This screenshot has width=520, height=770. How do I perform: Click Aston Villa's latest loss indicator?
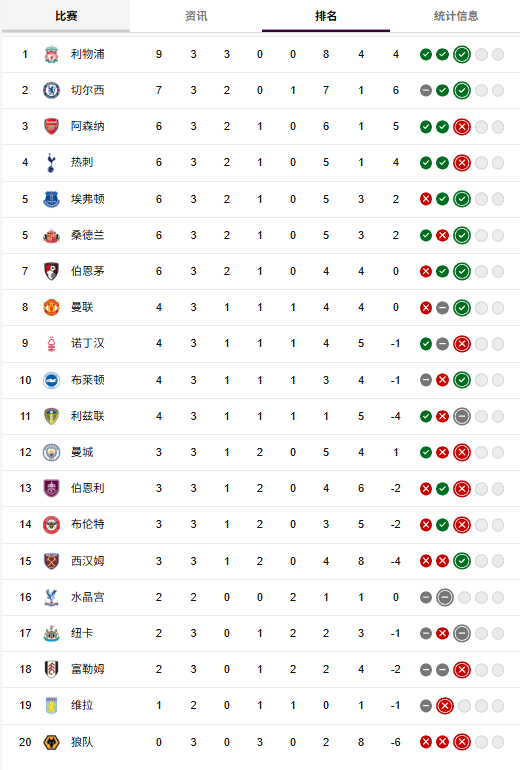tap(445, 706)
